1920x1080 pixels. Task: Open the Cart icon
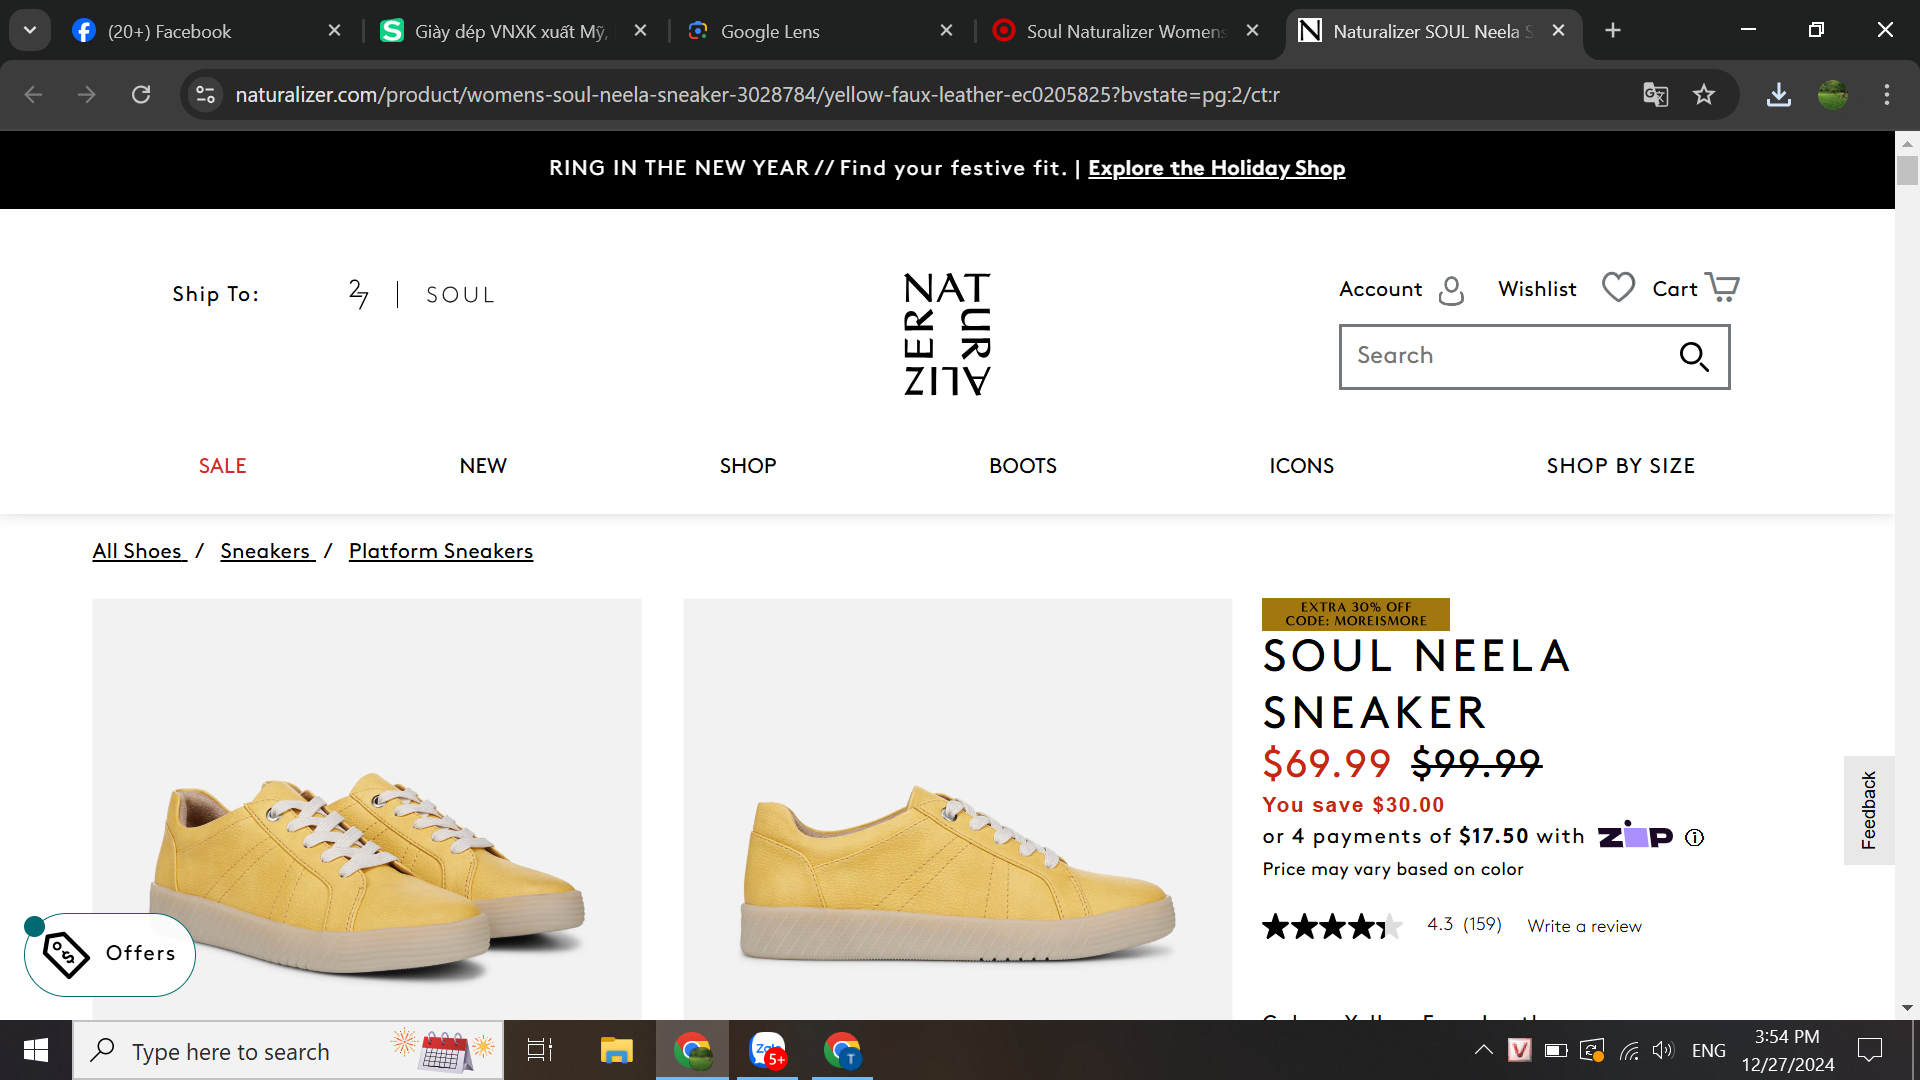1722,288
